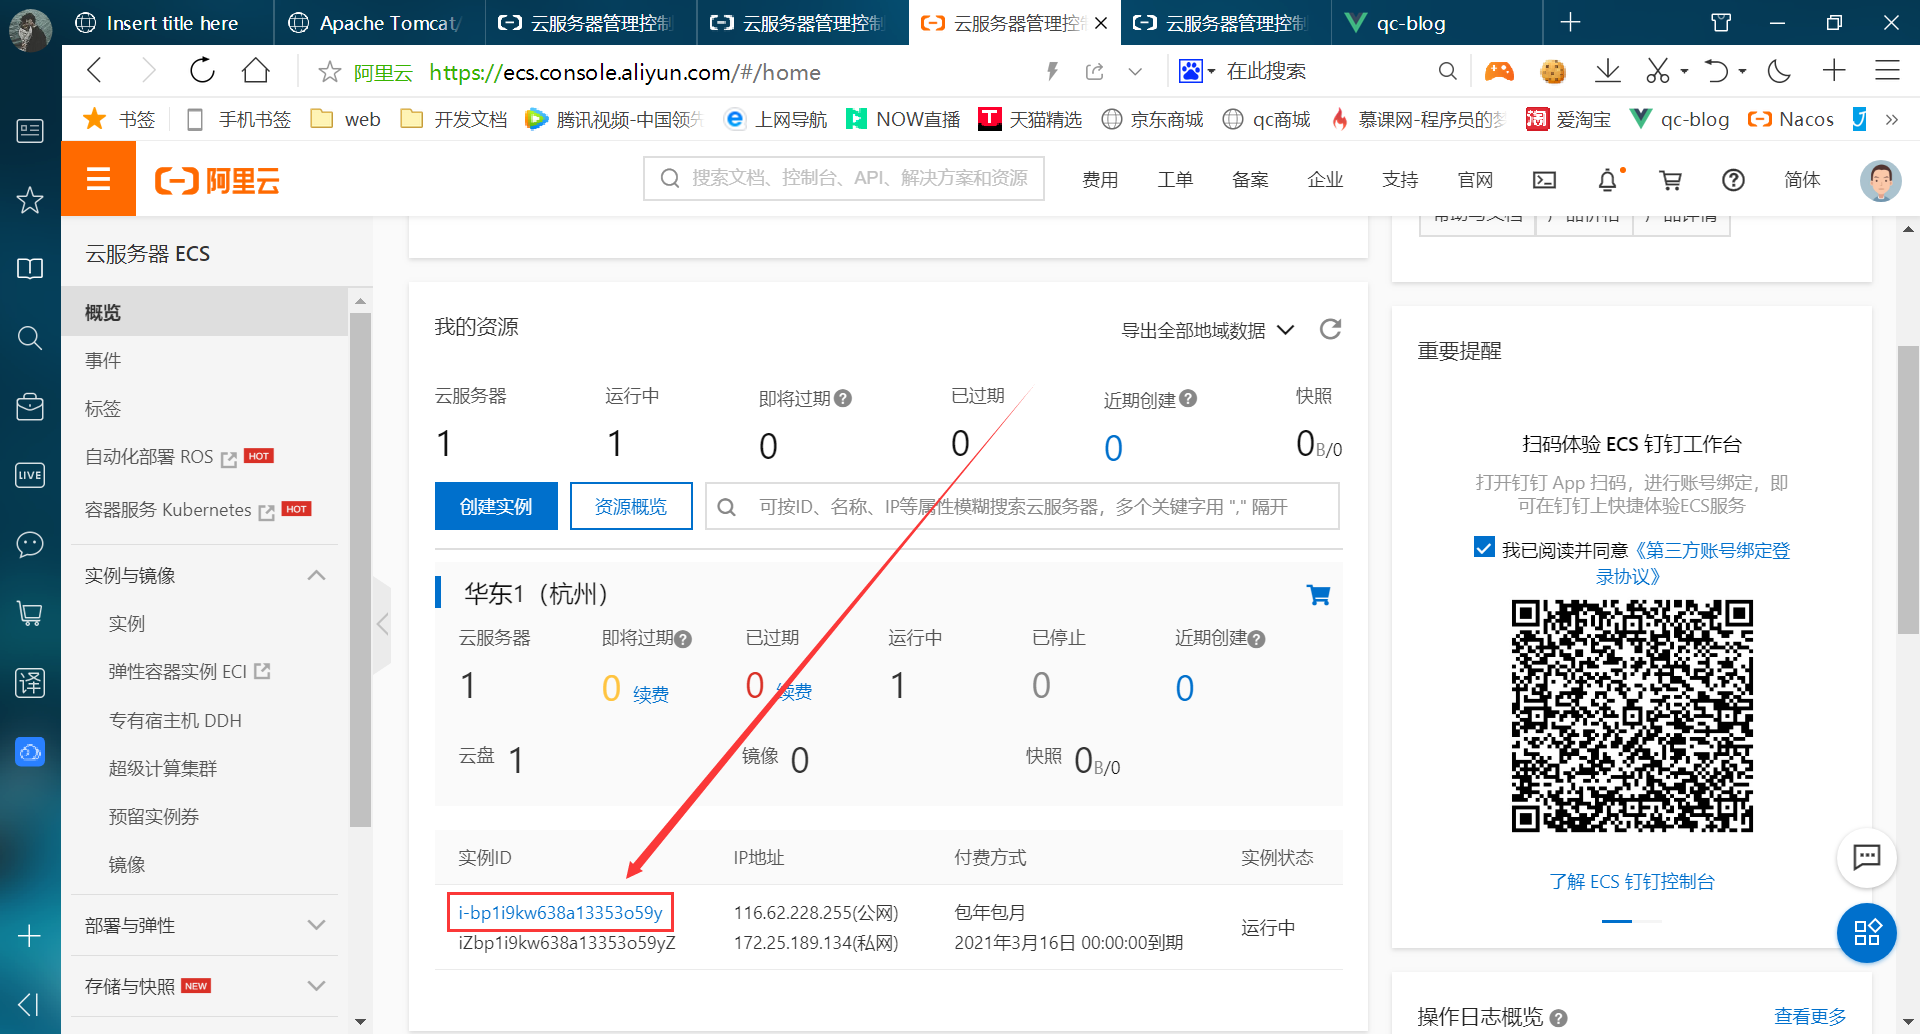Expand the 部署与弹性 section
Image resolution: width=1920 pixels, height=1034 pixels.
coord(317,925)
